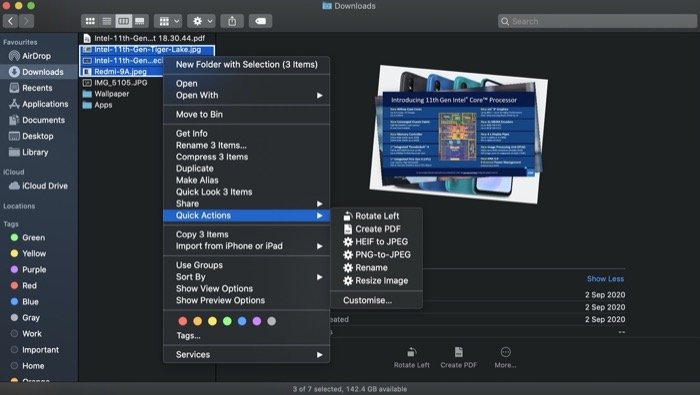Select the Important tag in the sidebar
The image size is (700, 395).
tap(39, 350)
